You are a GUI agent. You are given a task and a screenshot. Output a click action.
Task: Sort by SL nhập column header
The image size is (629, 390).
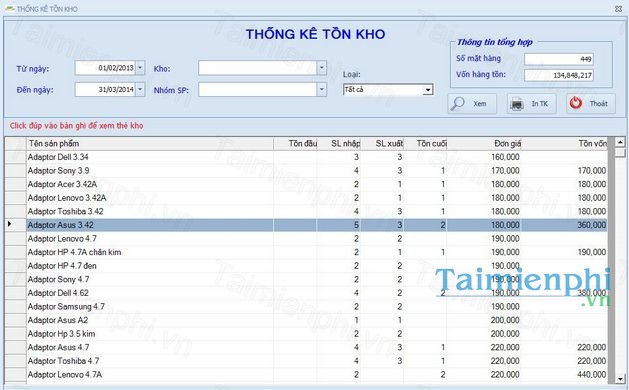click(339, 143)
